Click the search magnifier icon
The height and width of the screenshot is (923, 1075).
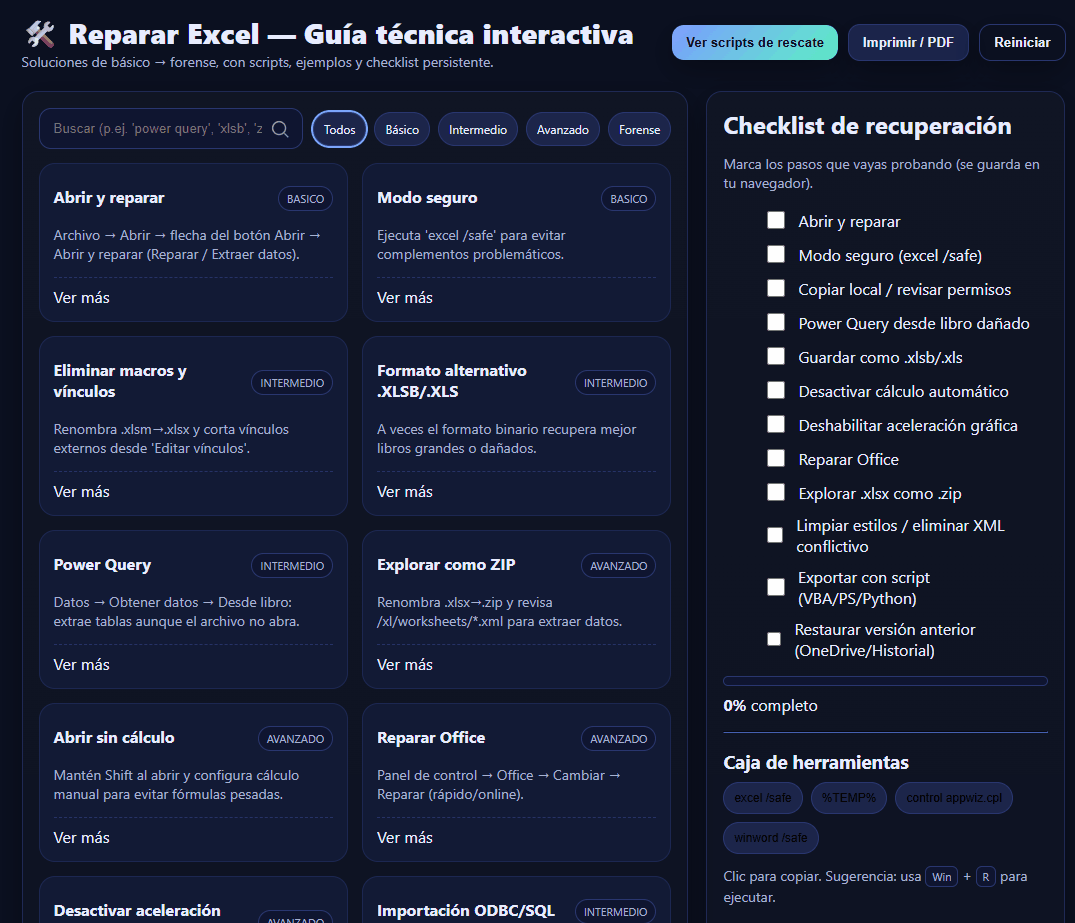(280, 129)
